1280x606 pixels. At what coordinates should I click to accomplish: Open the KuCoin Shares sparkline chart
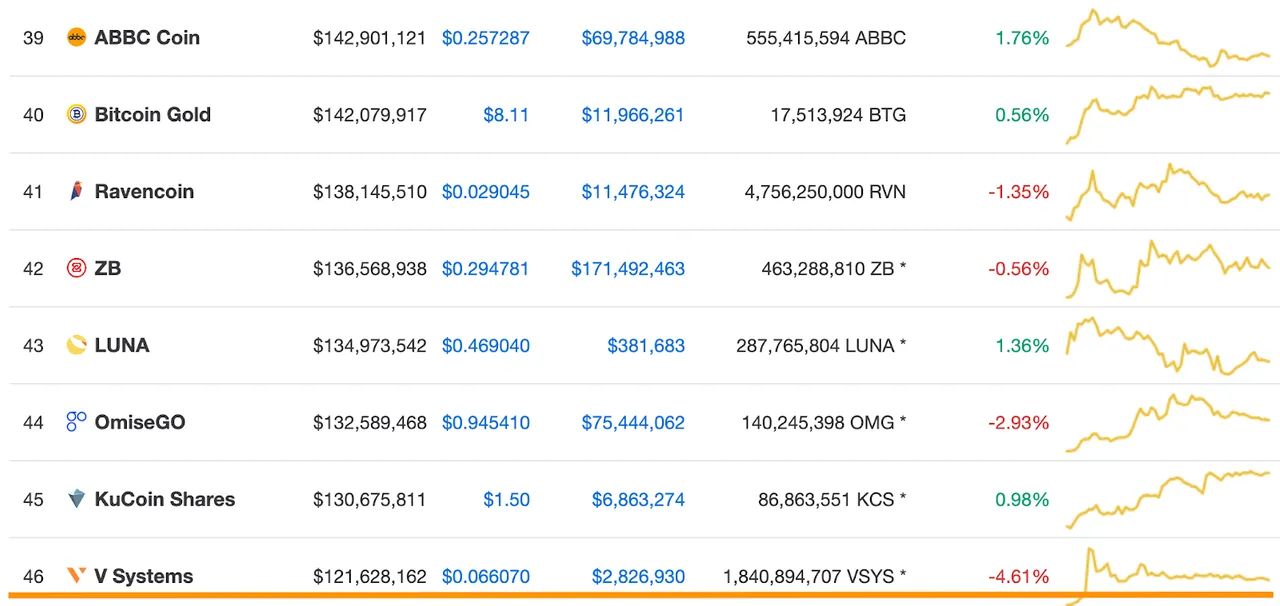pyautogui.click(x=1168, y=499)
